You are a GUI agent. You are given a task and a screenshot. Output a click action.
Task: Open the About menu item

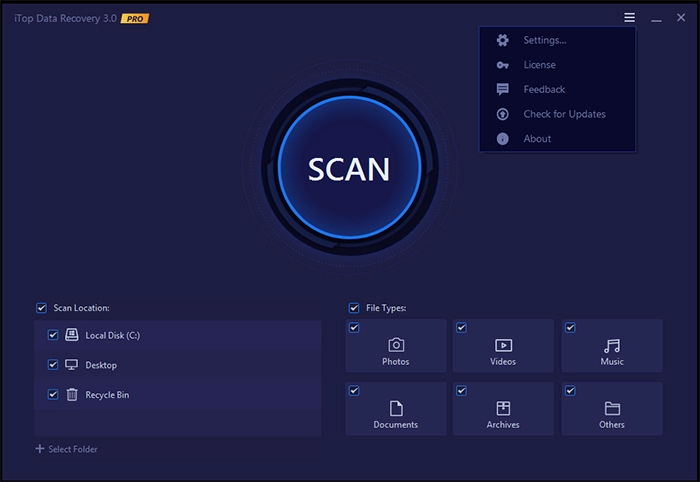537,139
